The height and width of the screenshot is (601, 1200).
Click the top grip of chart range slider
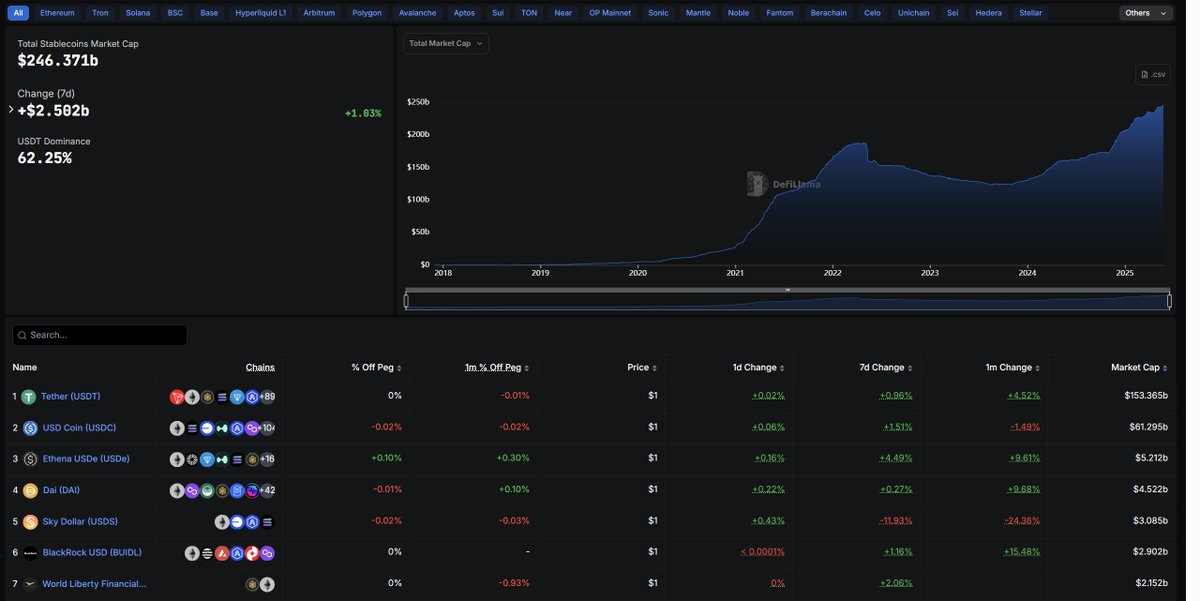click(787, 290)
